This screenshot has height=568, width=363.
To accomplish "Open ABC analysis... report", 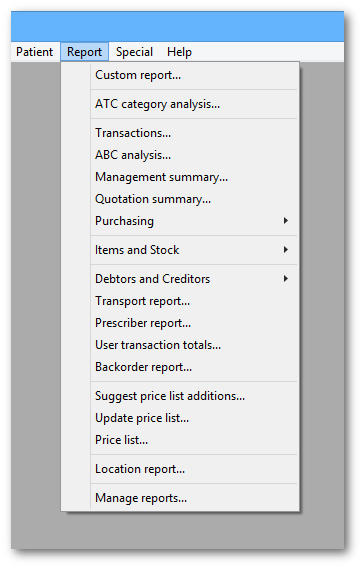I will (x=180, y=155).
